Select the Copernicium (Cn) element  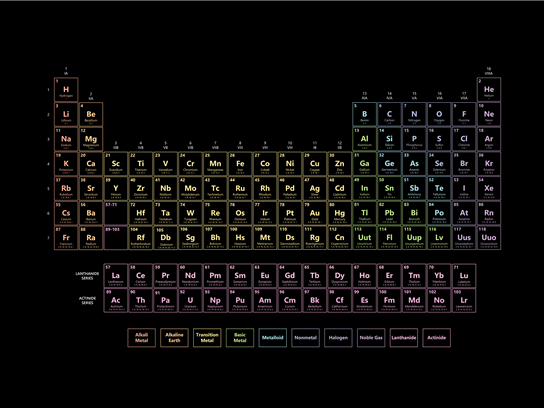(x=340, y=238)
